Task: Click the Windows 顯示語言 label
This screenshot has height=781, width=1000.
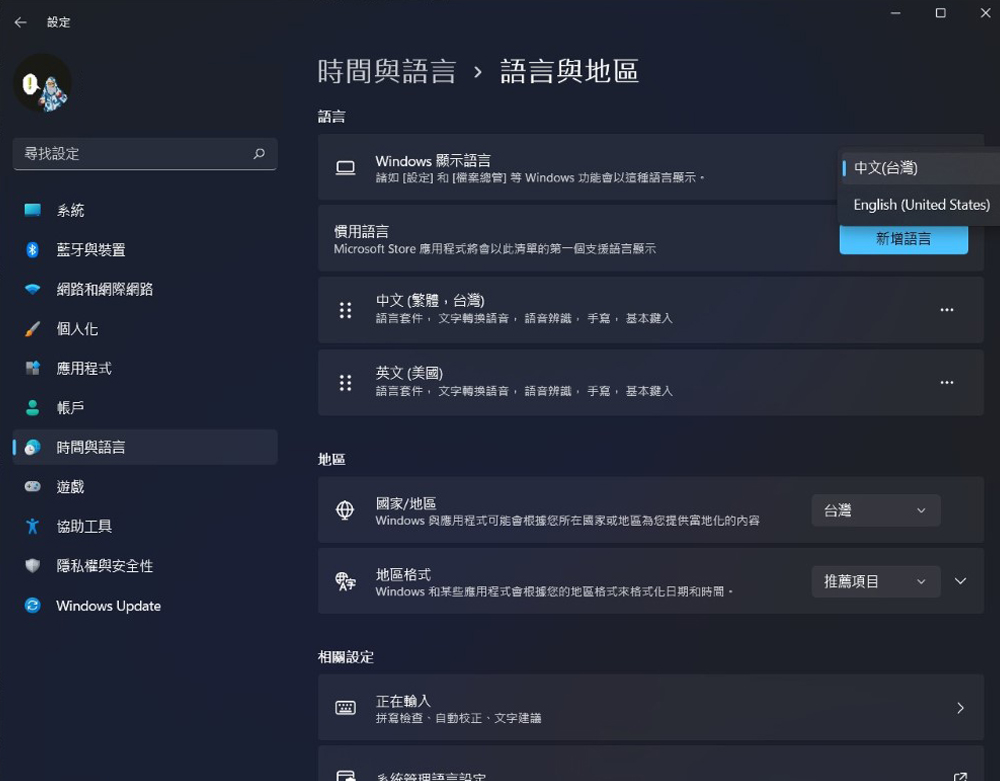Action: pos(433,161)
